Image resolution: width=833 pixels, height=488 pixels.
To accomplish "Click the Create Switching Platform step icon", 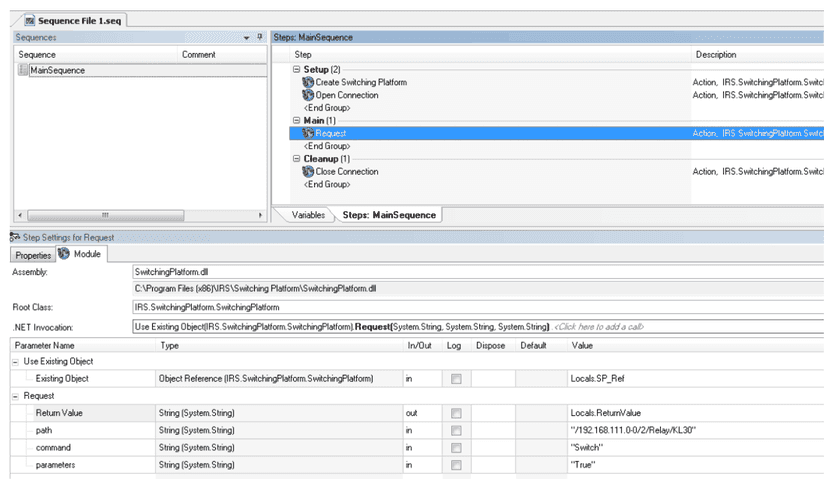I will coord(308,82).
